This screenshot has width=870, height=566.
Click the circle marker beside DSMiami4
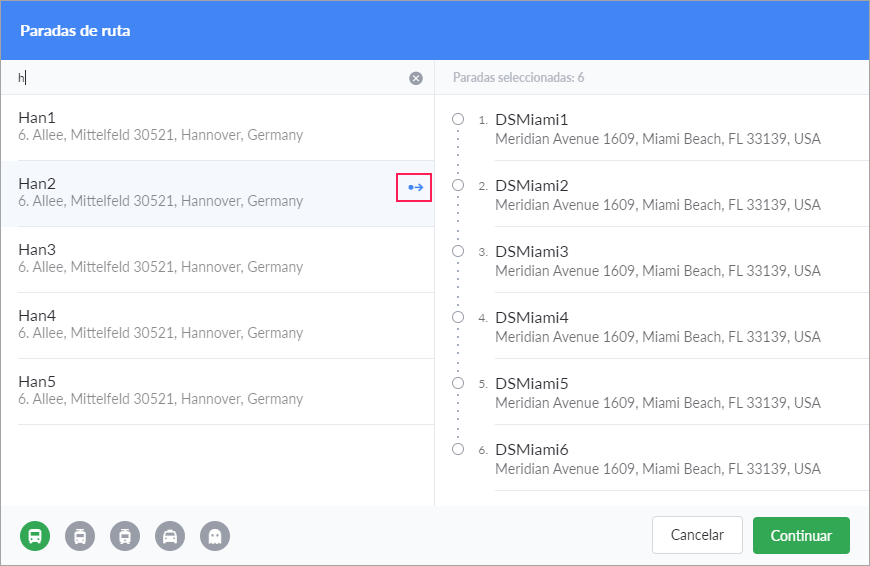pyautogui.click(x=458, y=317)
